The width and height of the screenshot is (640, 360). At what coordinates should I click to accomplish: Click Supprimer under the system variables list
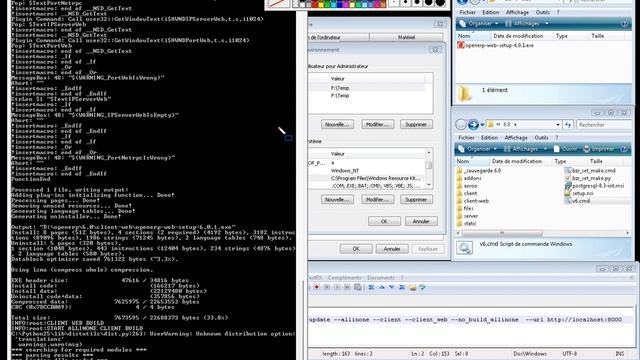[416, 200]
